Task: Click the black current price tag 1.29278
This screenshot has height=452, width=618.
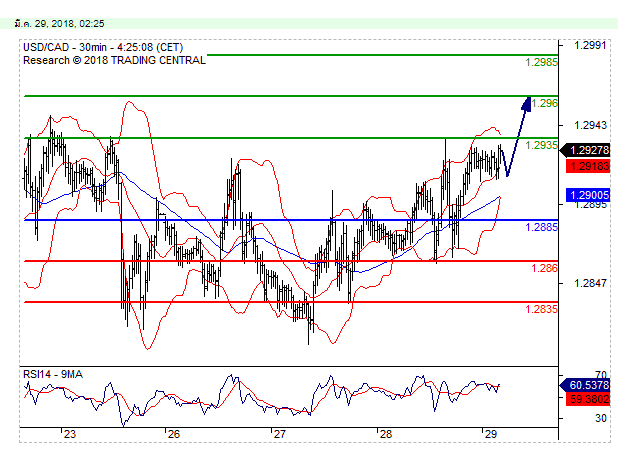Action: 585,150
